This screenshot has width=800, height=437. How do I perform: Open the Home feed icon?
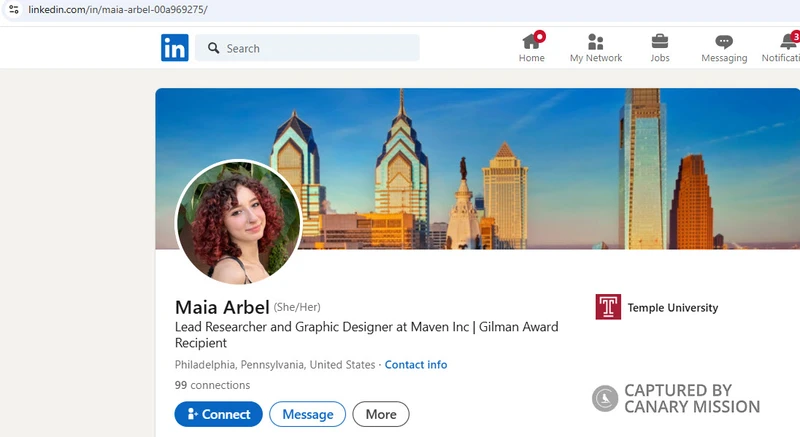pyautogui.click(x=532, y=41)
